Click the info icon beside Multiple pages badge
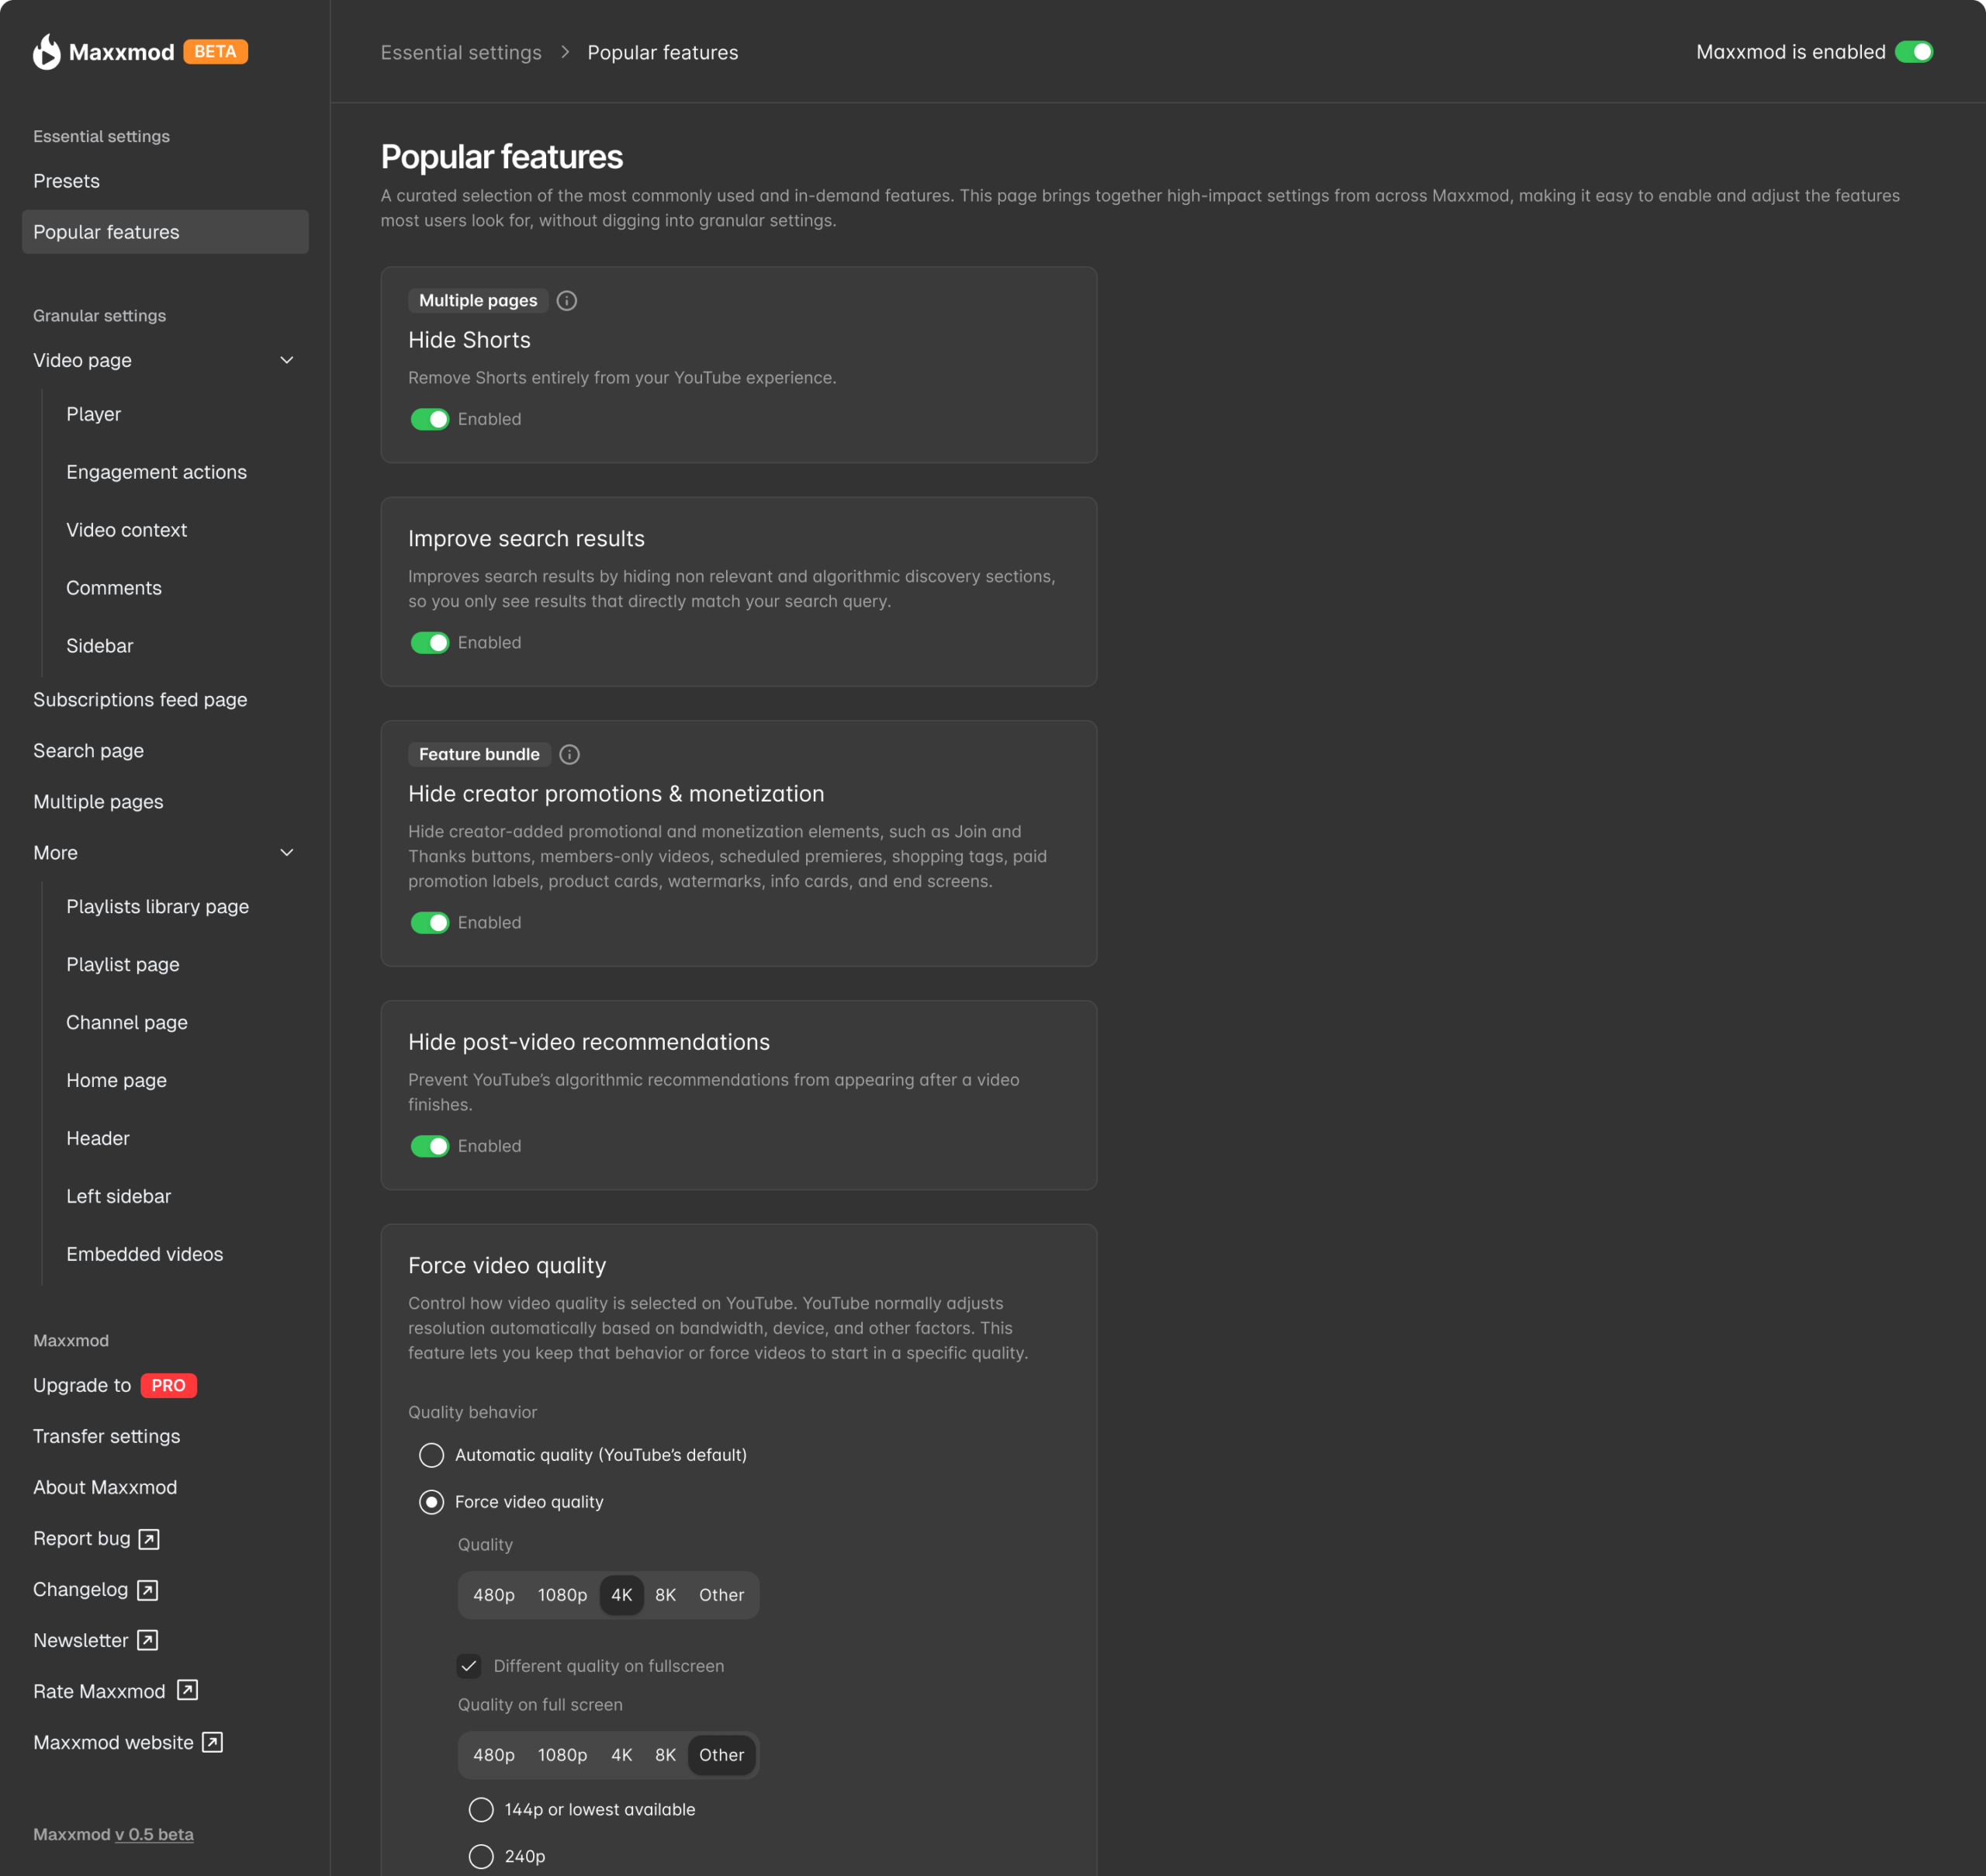The width and height of the screenshot is (1986, 1876). pos(566,300)
